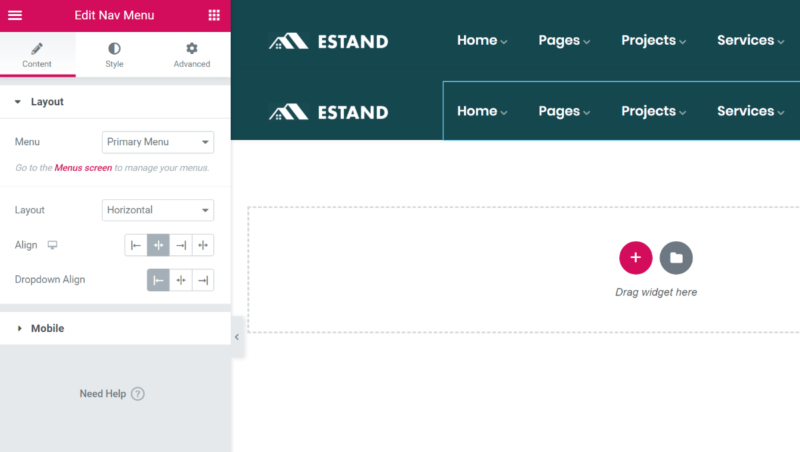Open the Layout dropdown showing Horizontal

(x=158, y=210)
